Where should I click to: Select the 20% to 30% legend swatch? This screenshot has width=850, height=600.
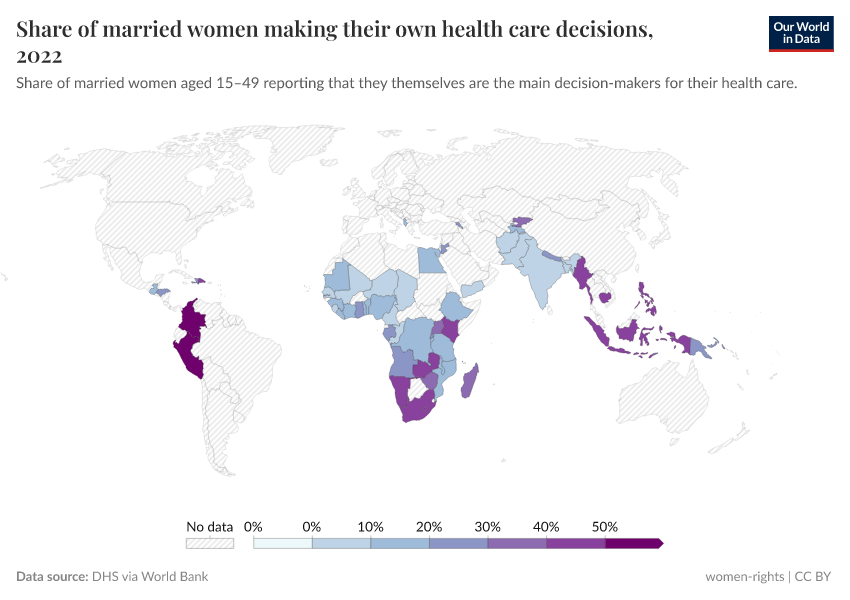(x=458, y=543)
